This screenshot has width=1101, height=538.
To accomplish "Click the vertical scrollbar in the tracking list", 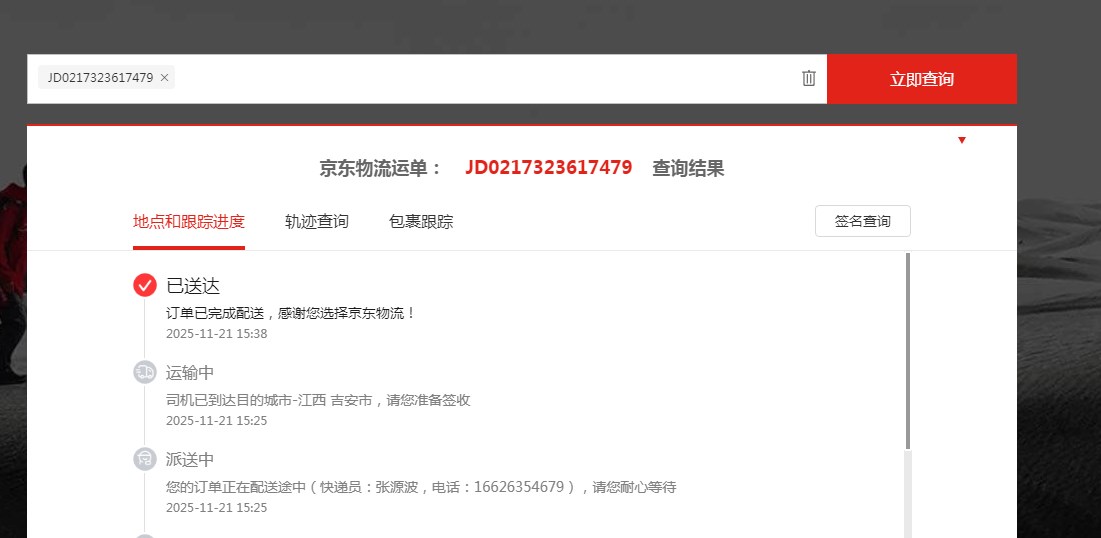I will click(908, 350).
